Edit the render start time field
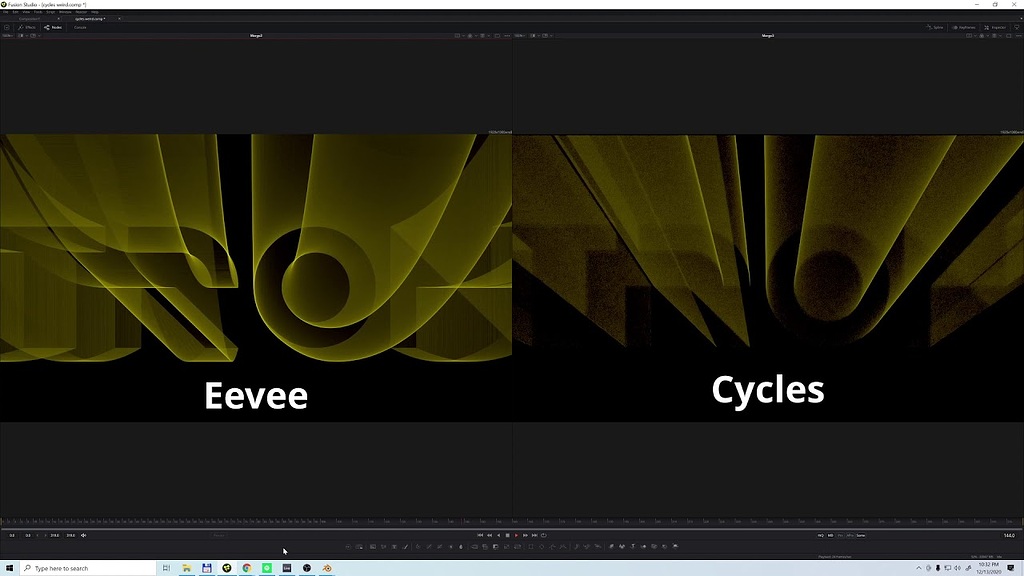1024x576 pixels. (x=27, y=536)
